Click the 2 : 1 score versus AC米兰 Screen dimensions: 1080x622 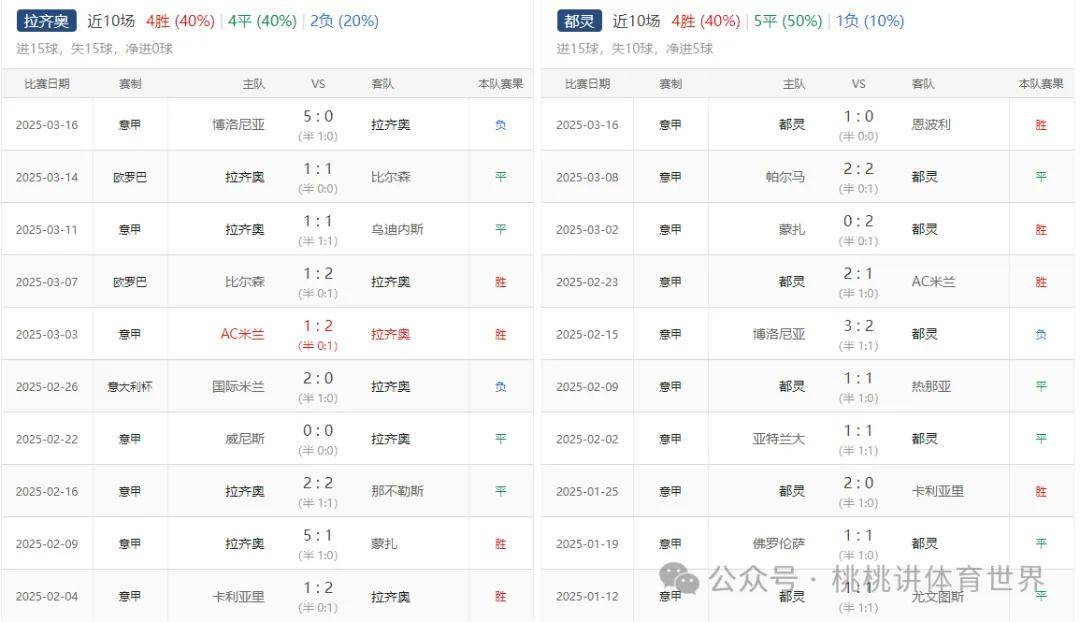coord(858,273)
